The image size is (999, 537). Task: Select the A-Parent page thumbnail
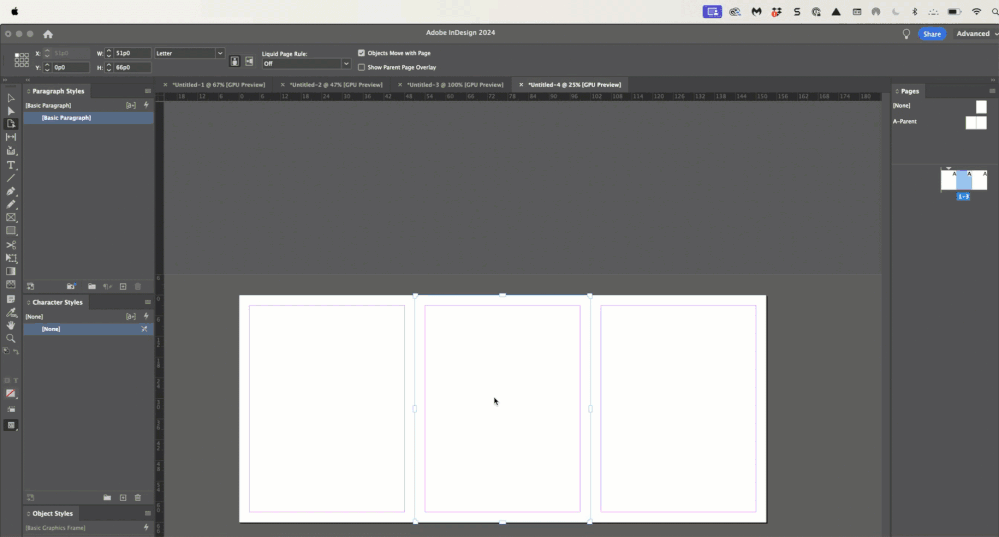[975, 122]
